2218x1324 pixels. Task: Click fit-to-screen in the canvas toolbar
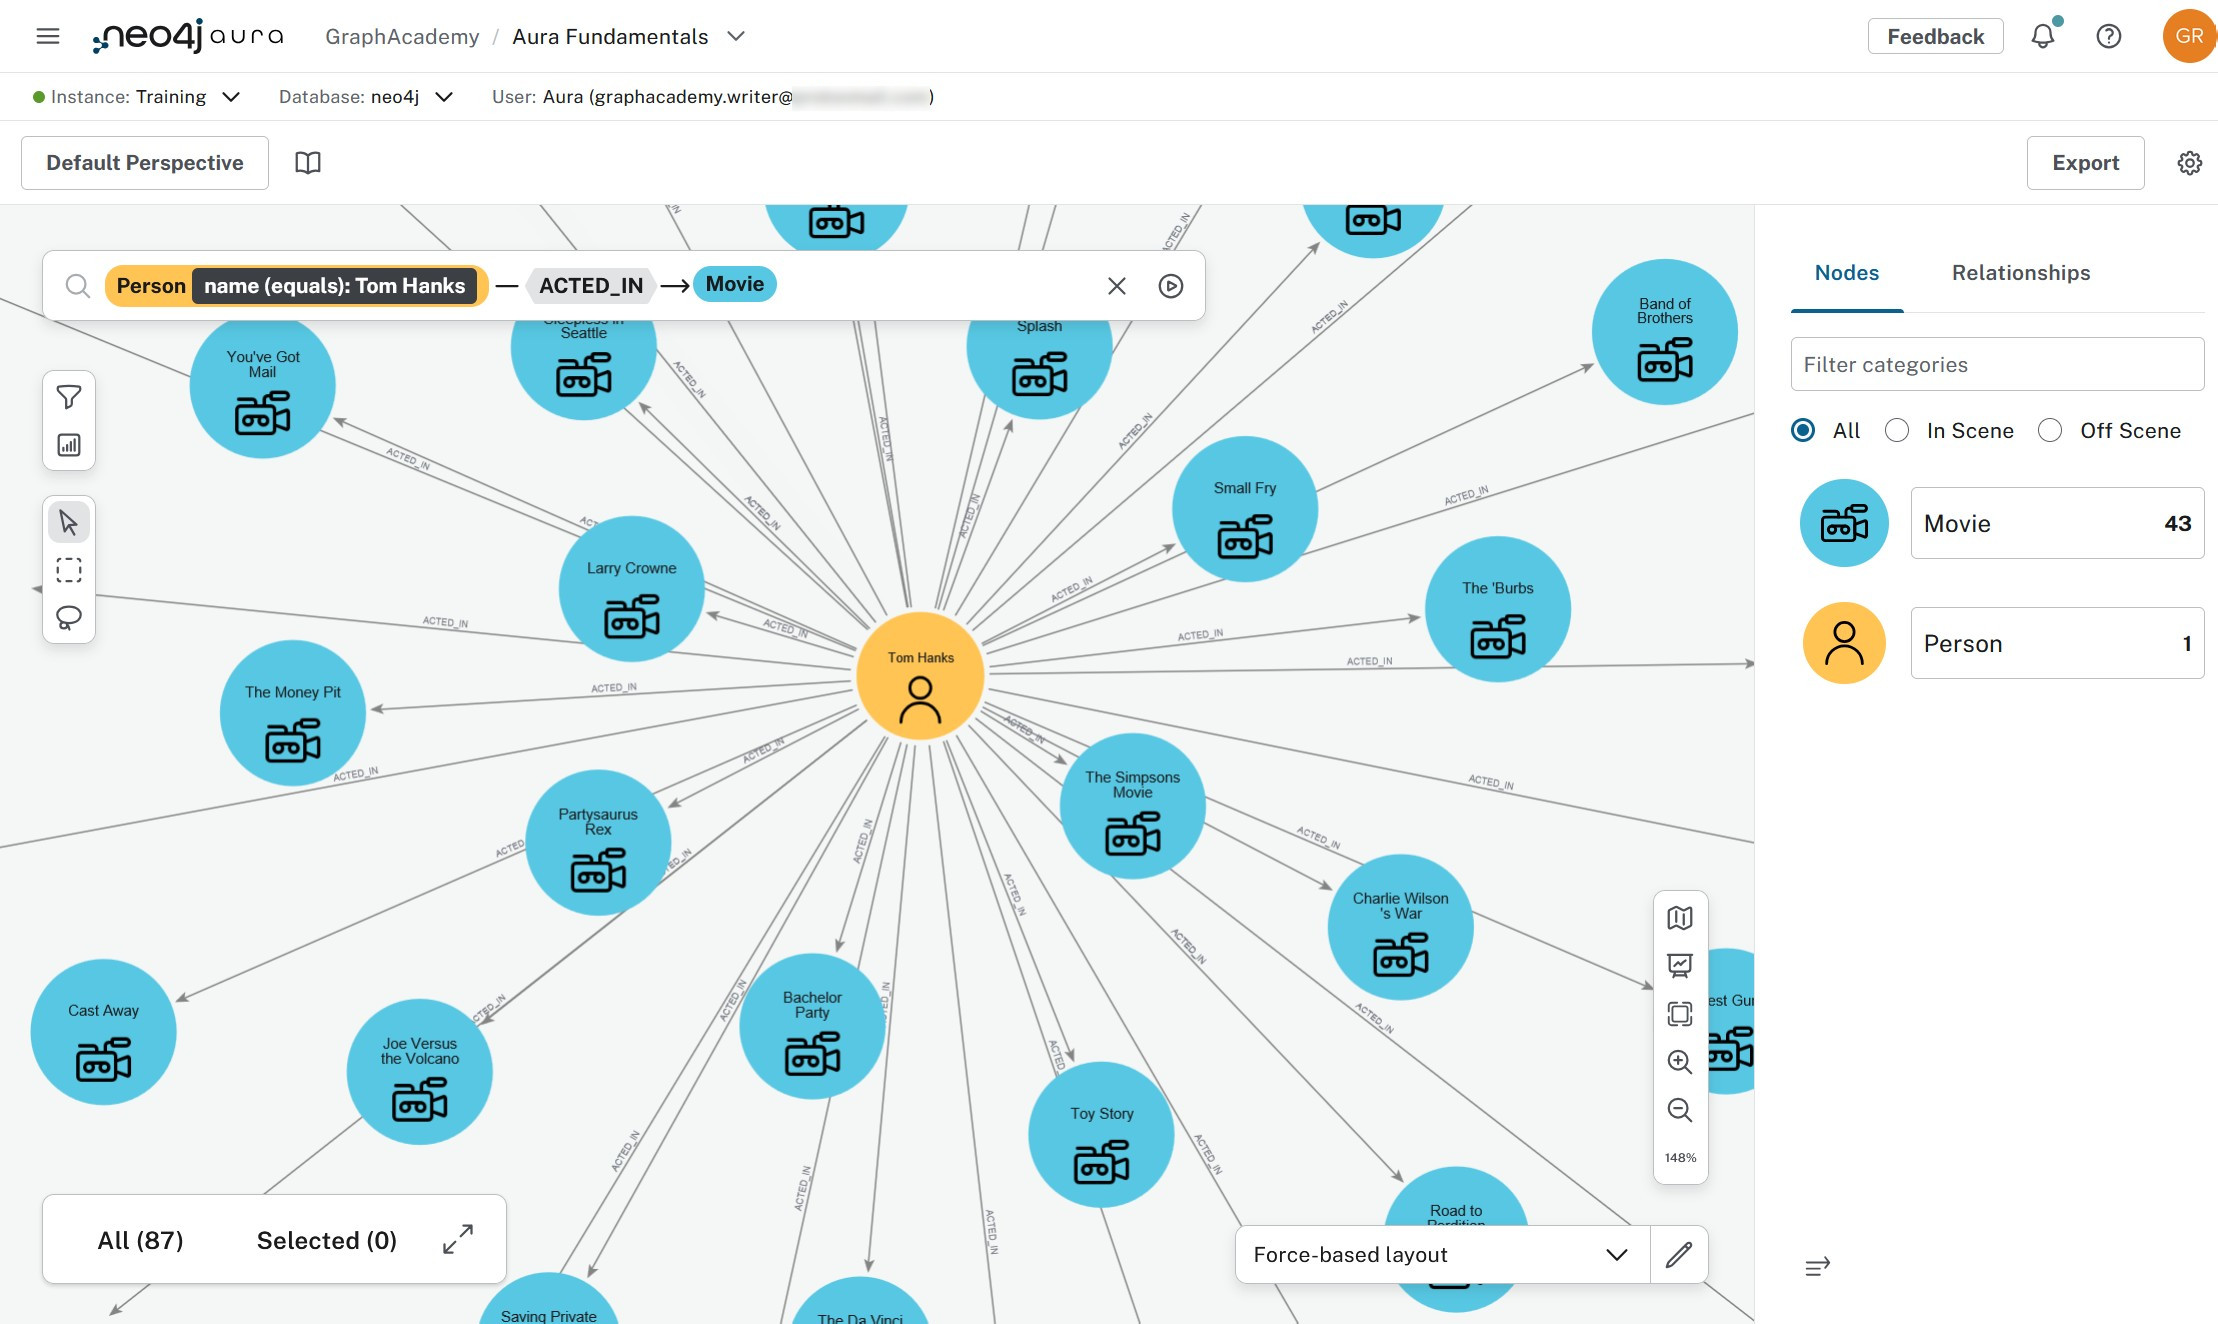pos(1680,1013)
